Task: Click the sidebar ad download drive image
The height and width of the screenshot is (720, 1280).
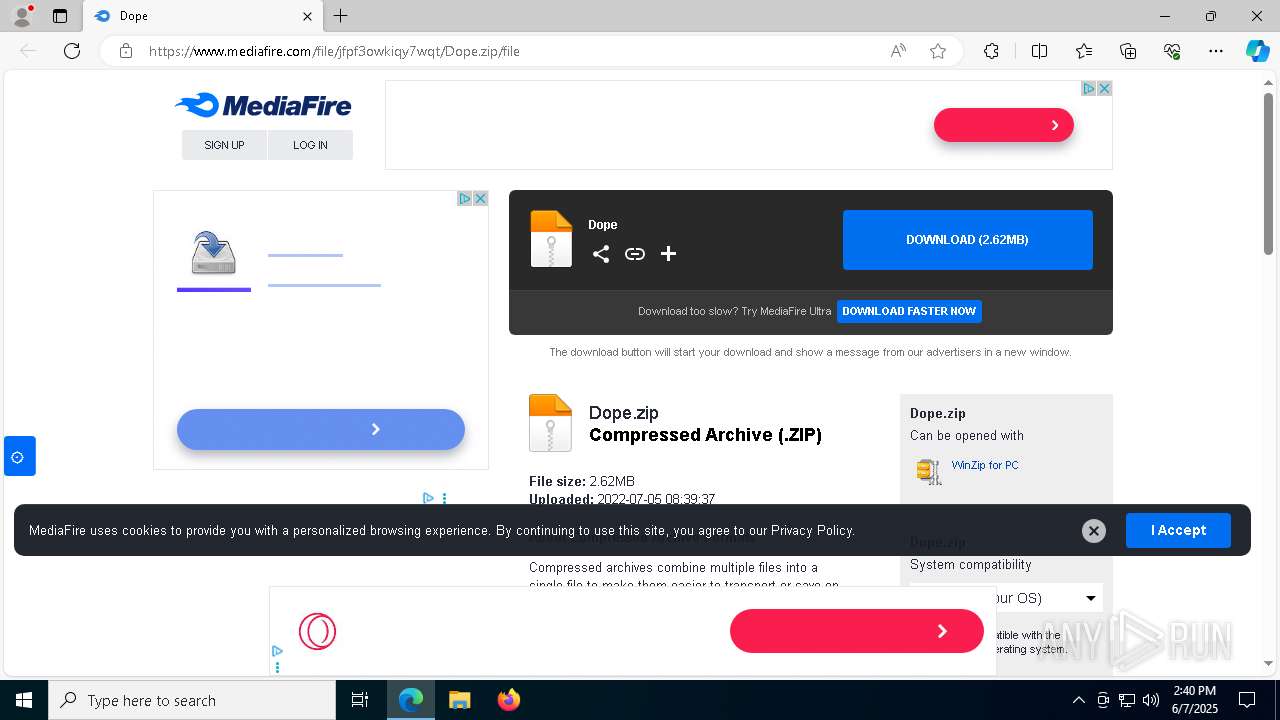Action: coord(214,252)
